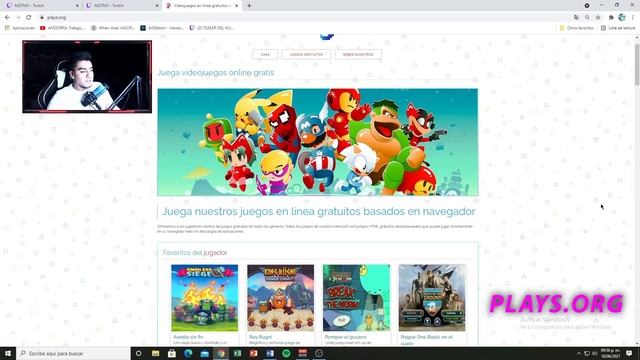Screen dimensions: 640x360
Task: Switch to the first Twitch tab
Action: (x=41, y=6)
